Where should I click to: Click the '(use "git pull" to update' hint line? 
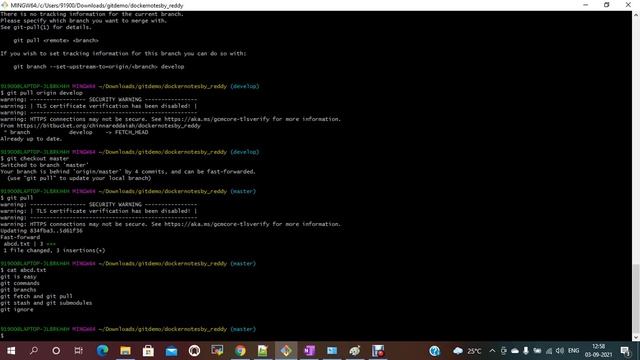coord(79,178)
